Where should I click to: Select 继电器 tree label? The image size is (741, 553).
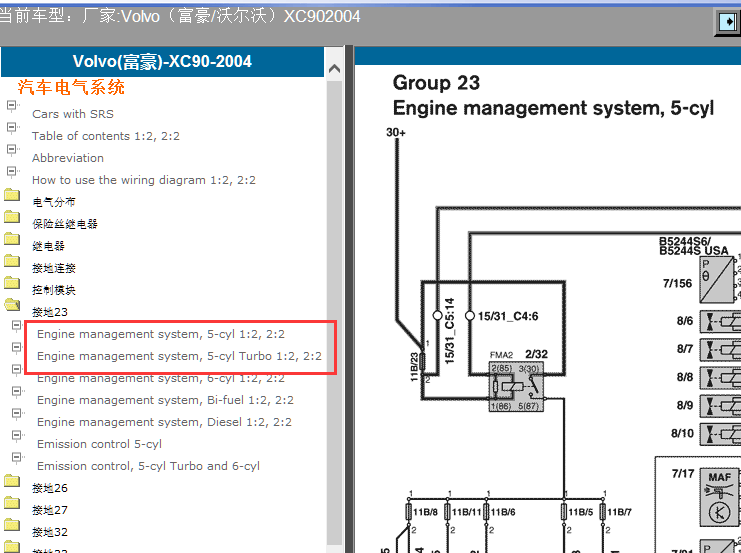tap(48, 246)
